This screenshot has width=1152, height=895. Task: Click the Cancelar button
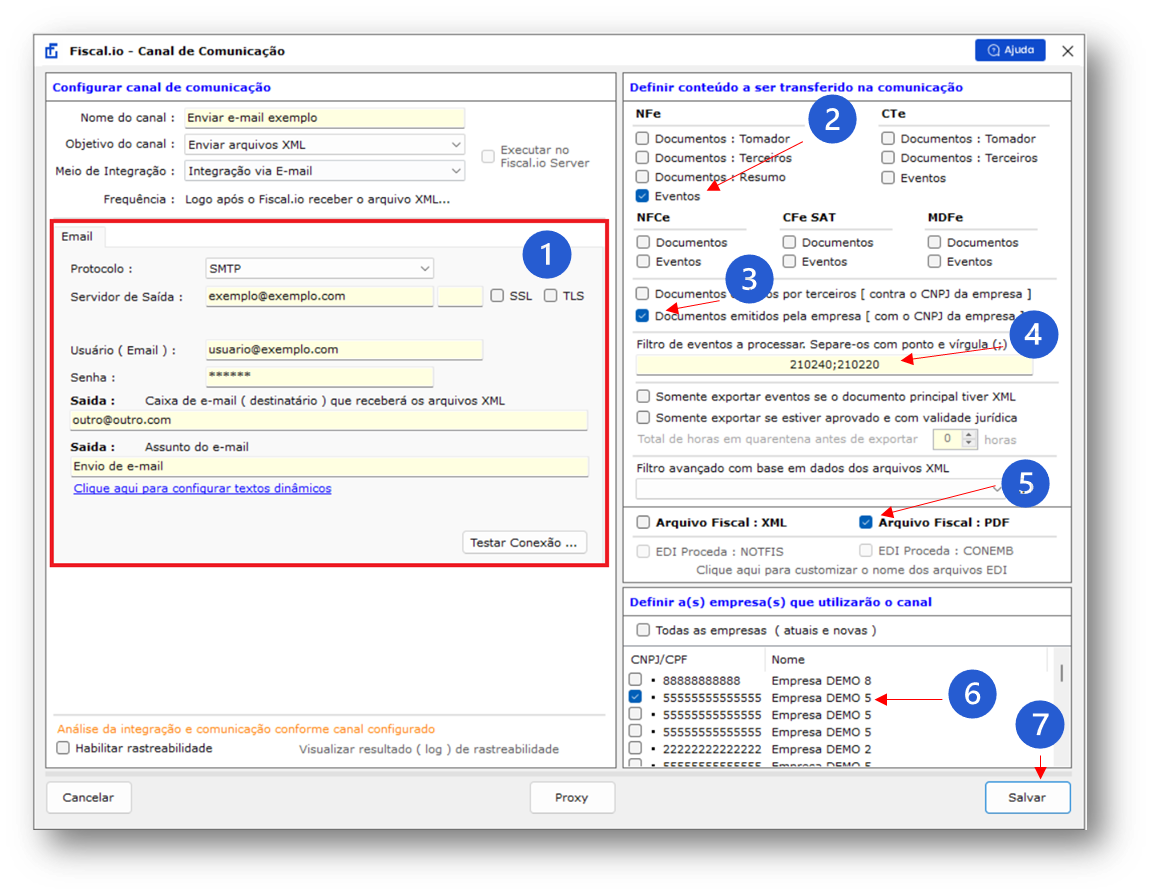(88, 797)
